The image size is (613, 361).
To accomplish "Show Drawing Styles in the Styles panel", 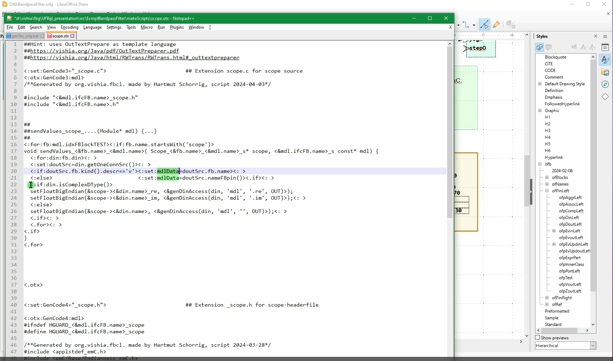I will point(540,47).
